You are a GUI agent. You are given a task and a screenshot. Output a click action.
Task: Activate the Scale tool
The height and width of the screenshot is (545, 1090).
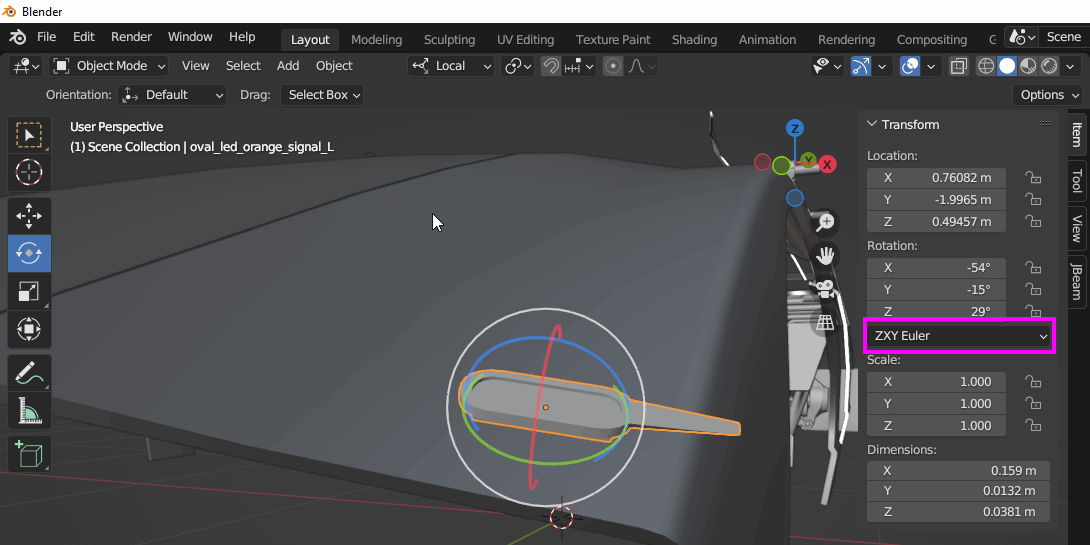tap(29, 292)
